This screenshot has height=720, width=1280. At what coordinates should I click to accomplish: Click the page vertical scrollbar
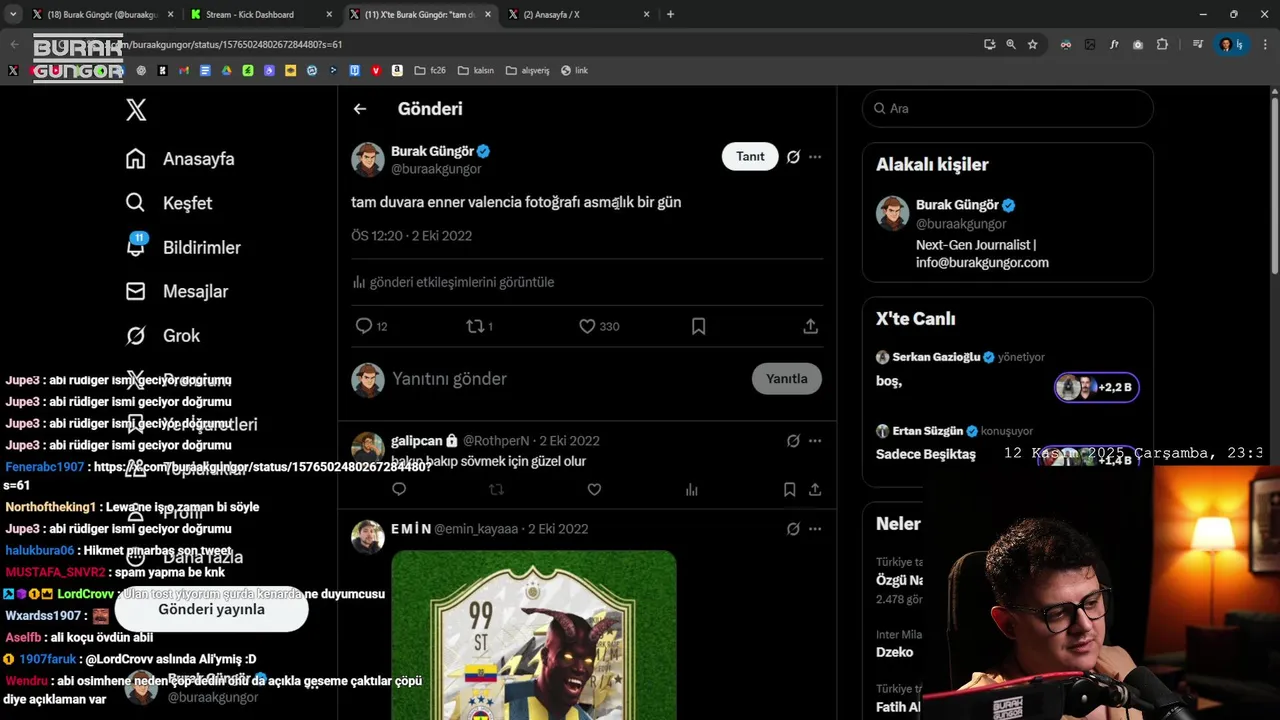point(1274,185)
